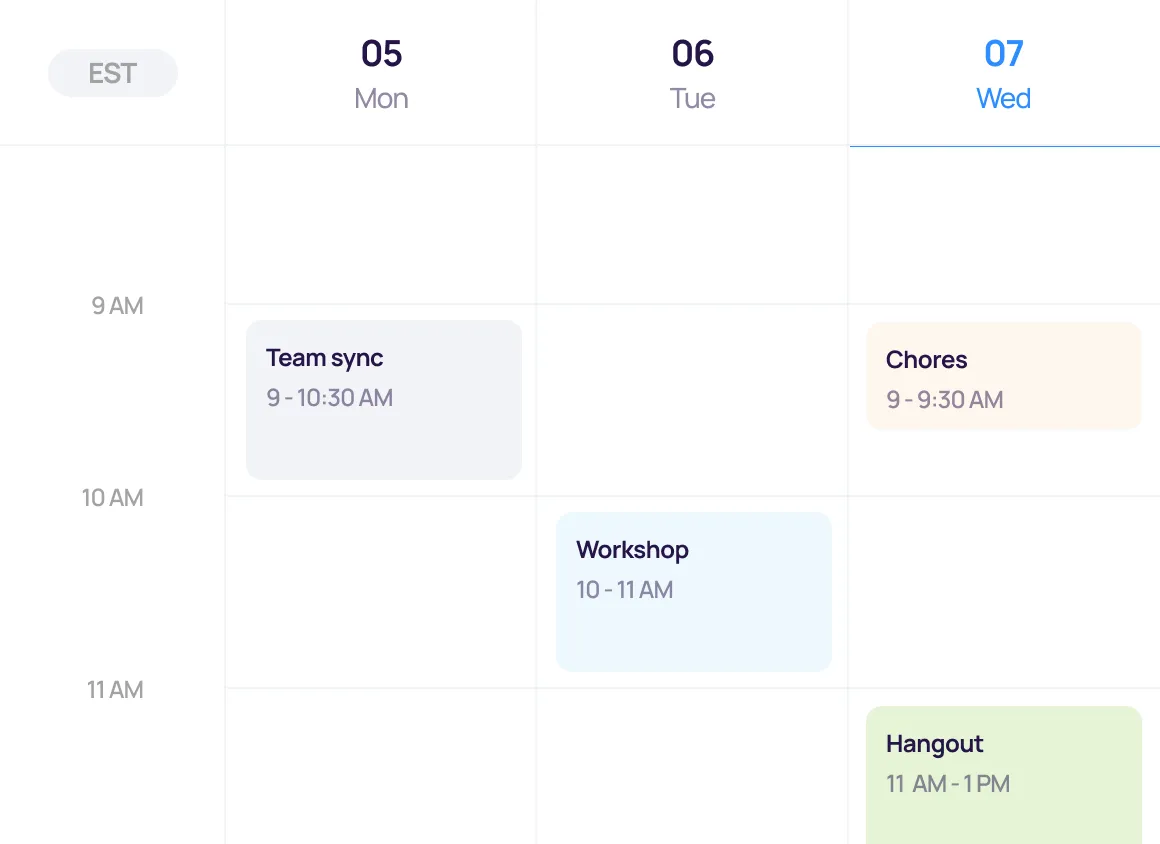Select the empty Monday 11 AM slot
The image size is (1160, 844).
[381, 766]
